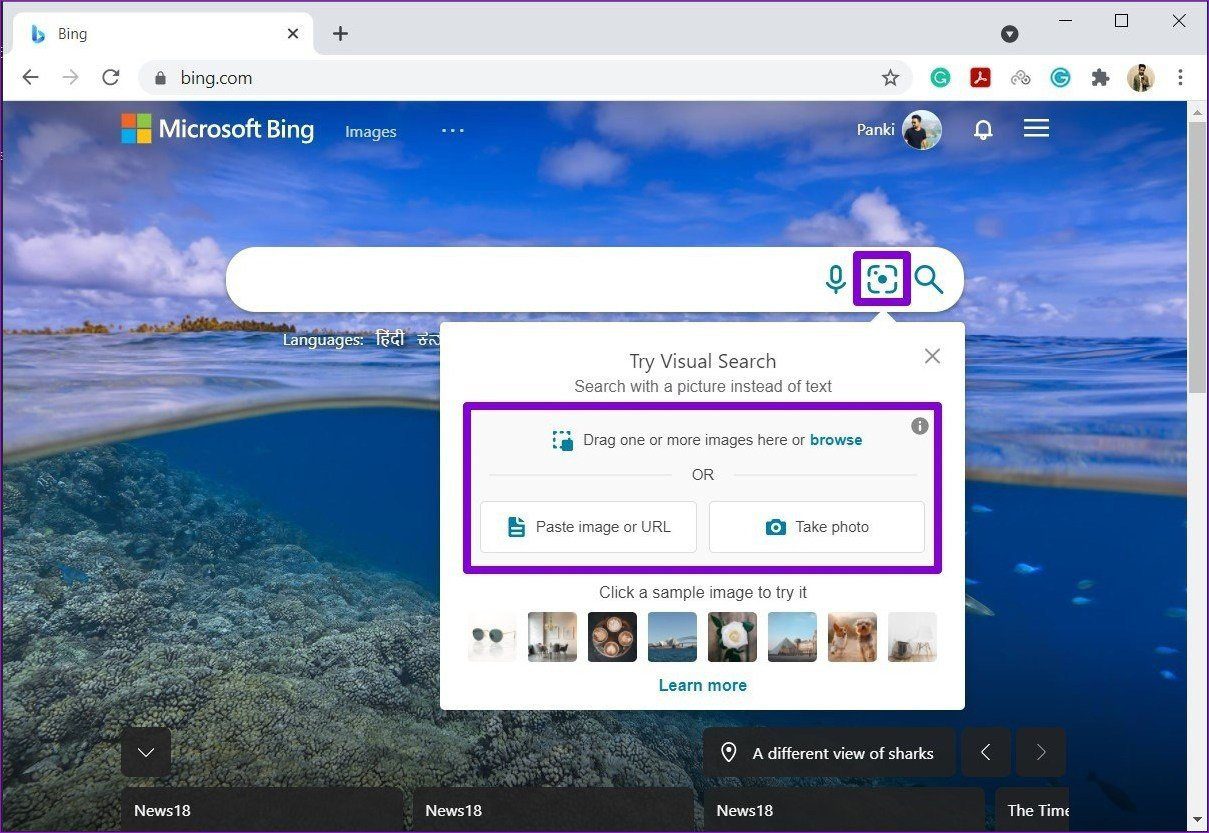The width and height of the screenshot is (1209, 833).
Task: Click the browse link
Action: coord(836,440)
